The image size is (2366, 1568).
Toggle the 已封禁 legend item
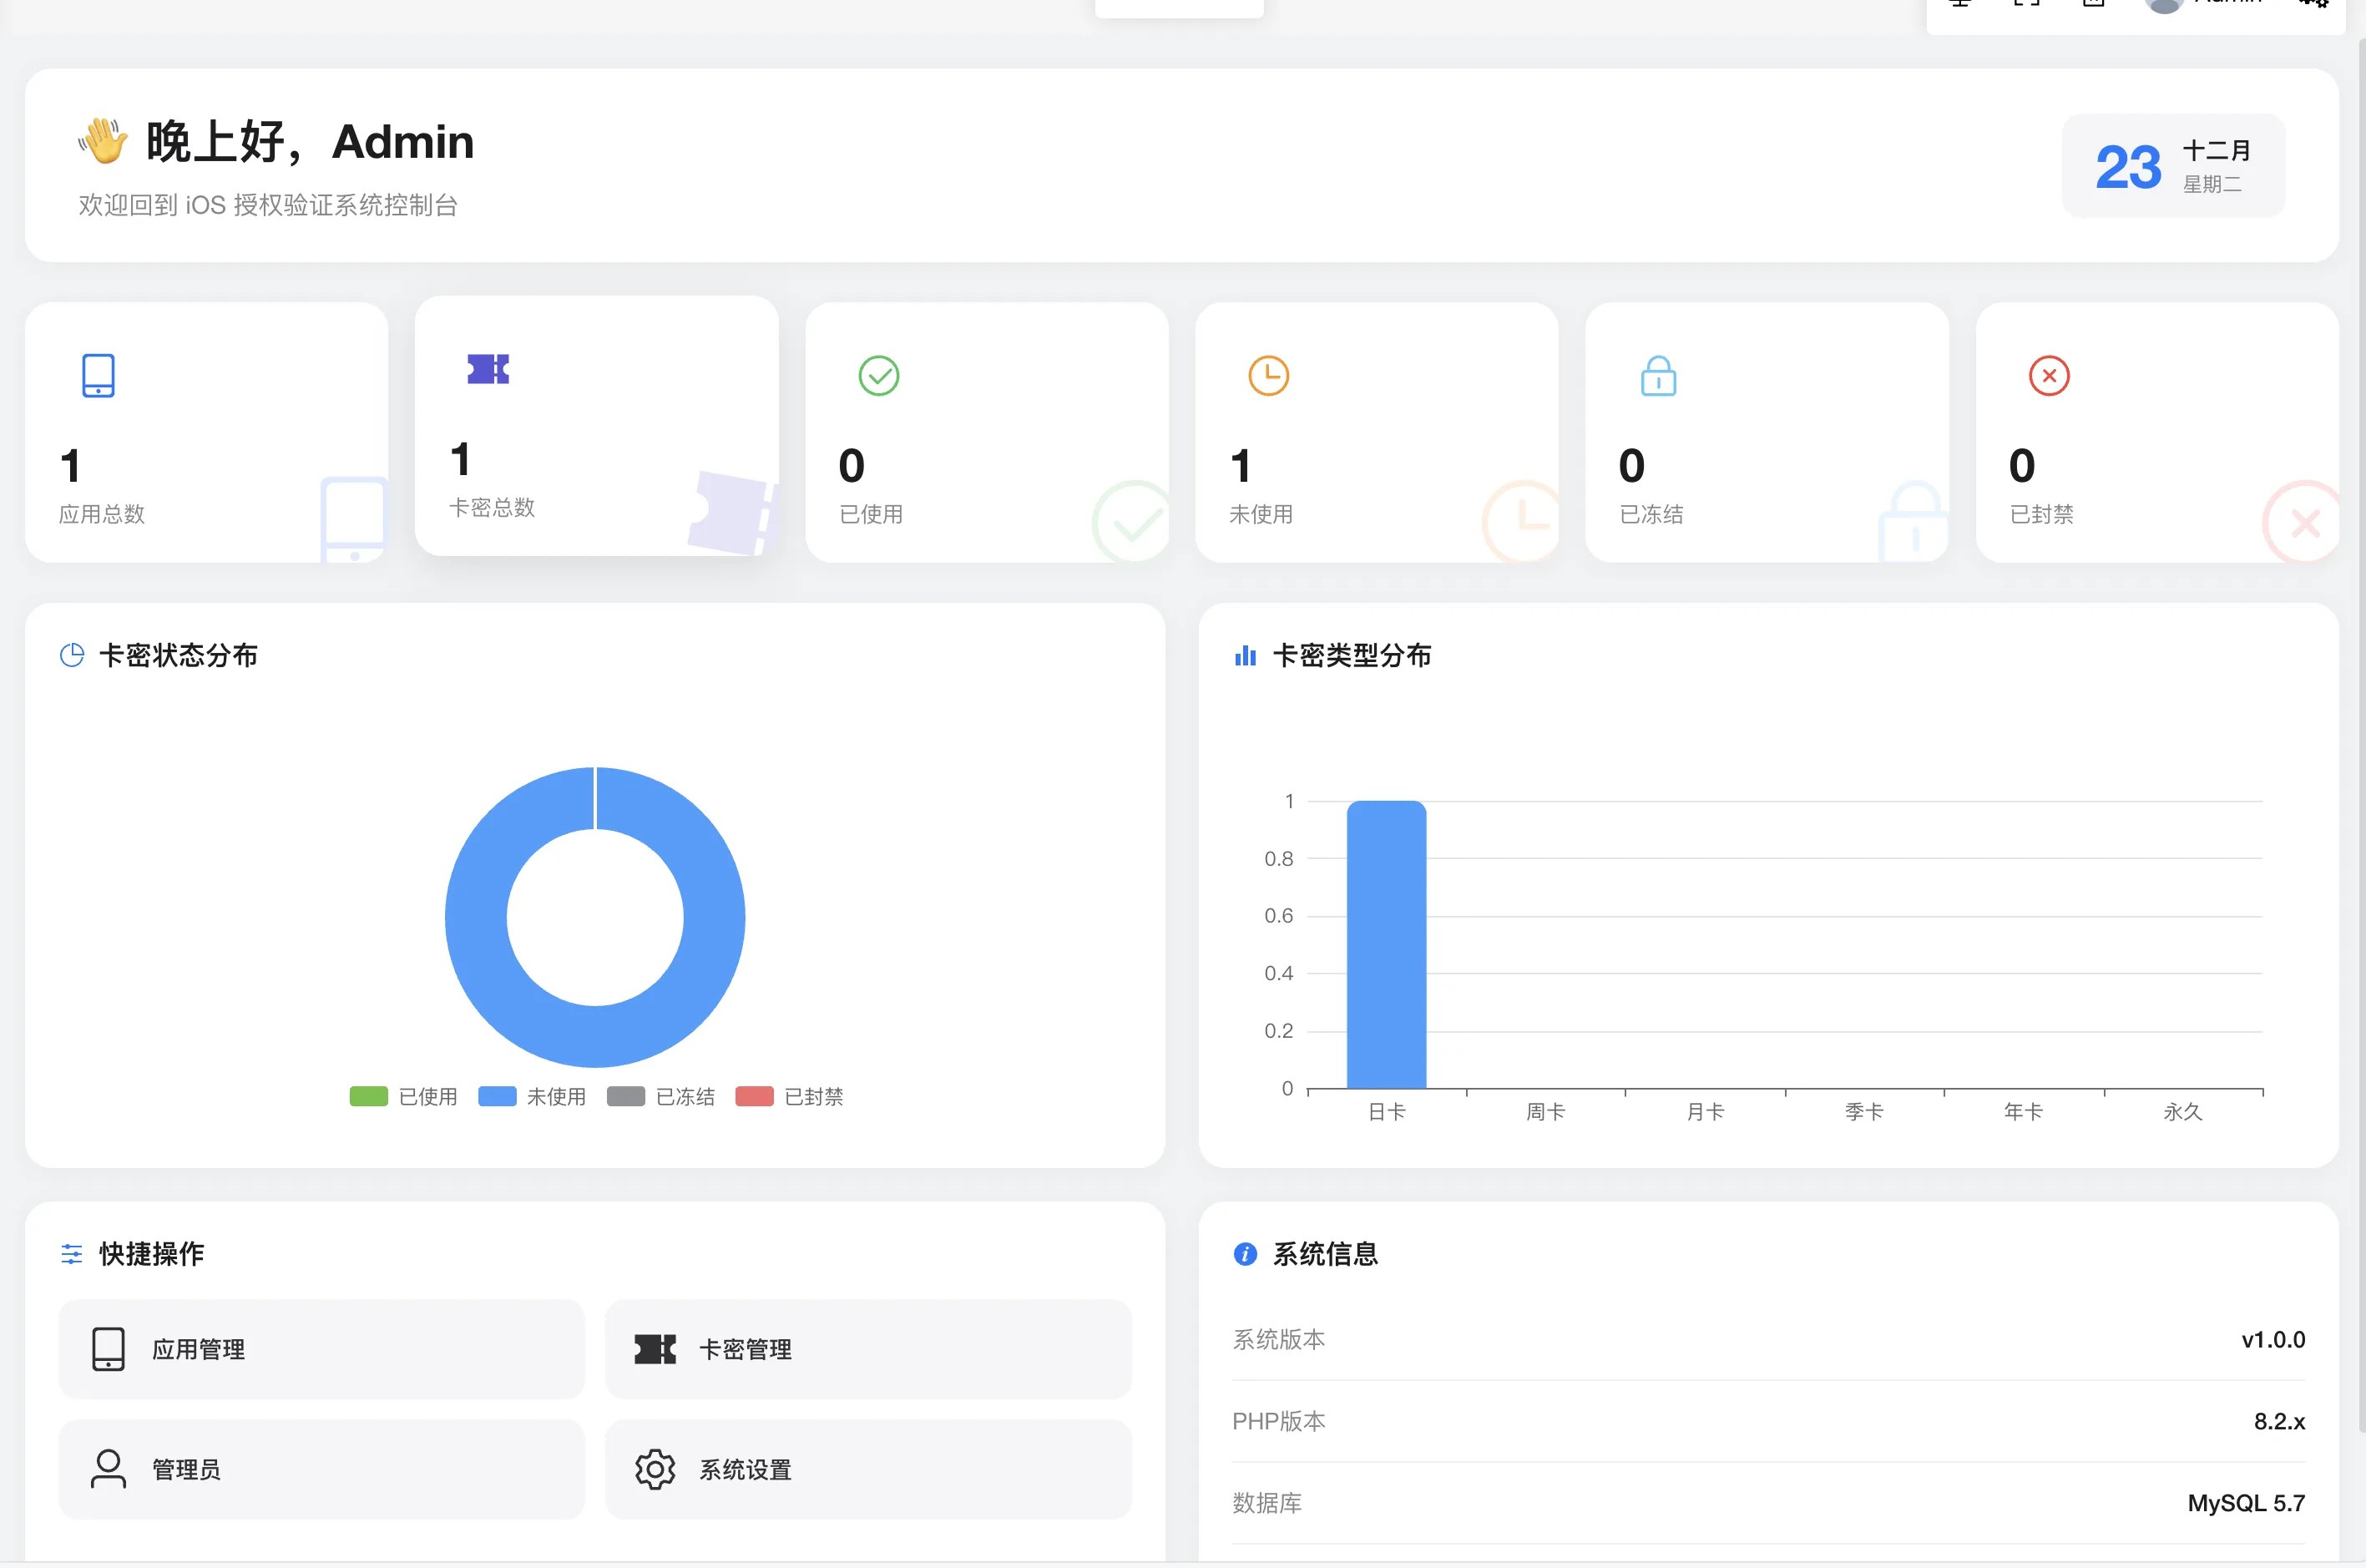click(x=789, y=1096)
